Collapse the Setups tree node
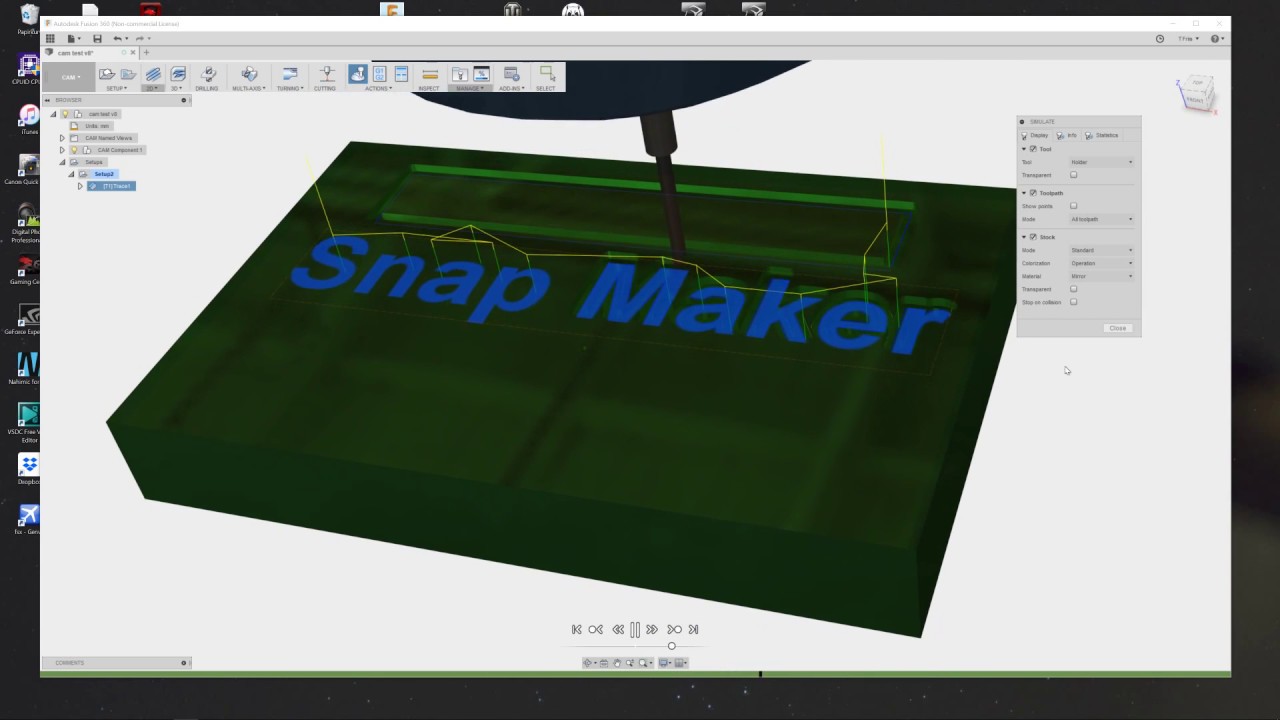This screenshot has height=720, width=1280. [62, 162]
